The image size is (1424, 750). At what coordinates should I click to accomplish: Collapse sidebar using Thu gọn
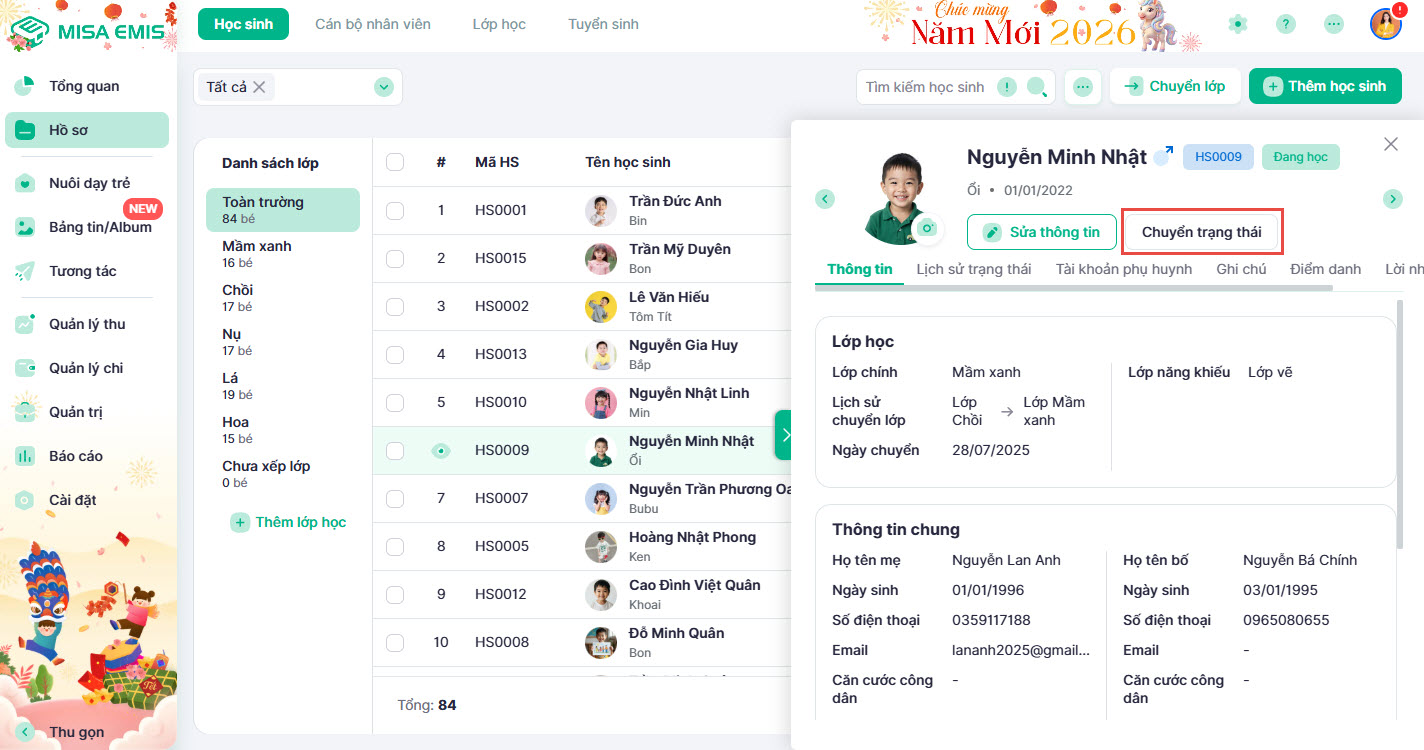point(76,732)
